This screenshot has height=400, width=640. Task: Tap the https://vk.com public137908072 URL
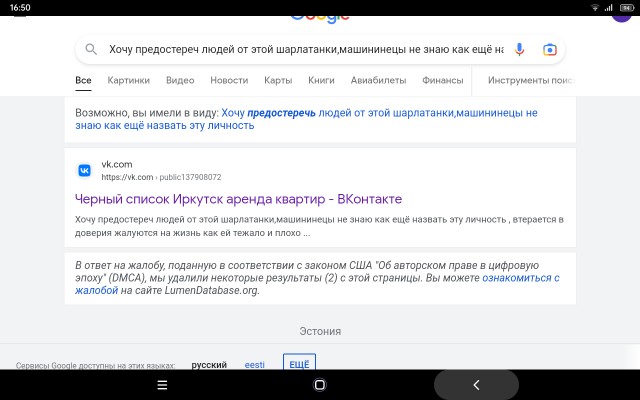[161, 177]
